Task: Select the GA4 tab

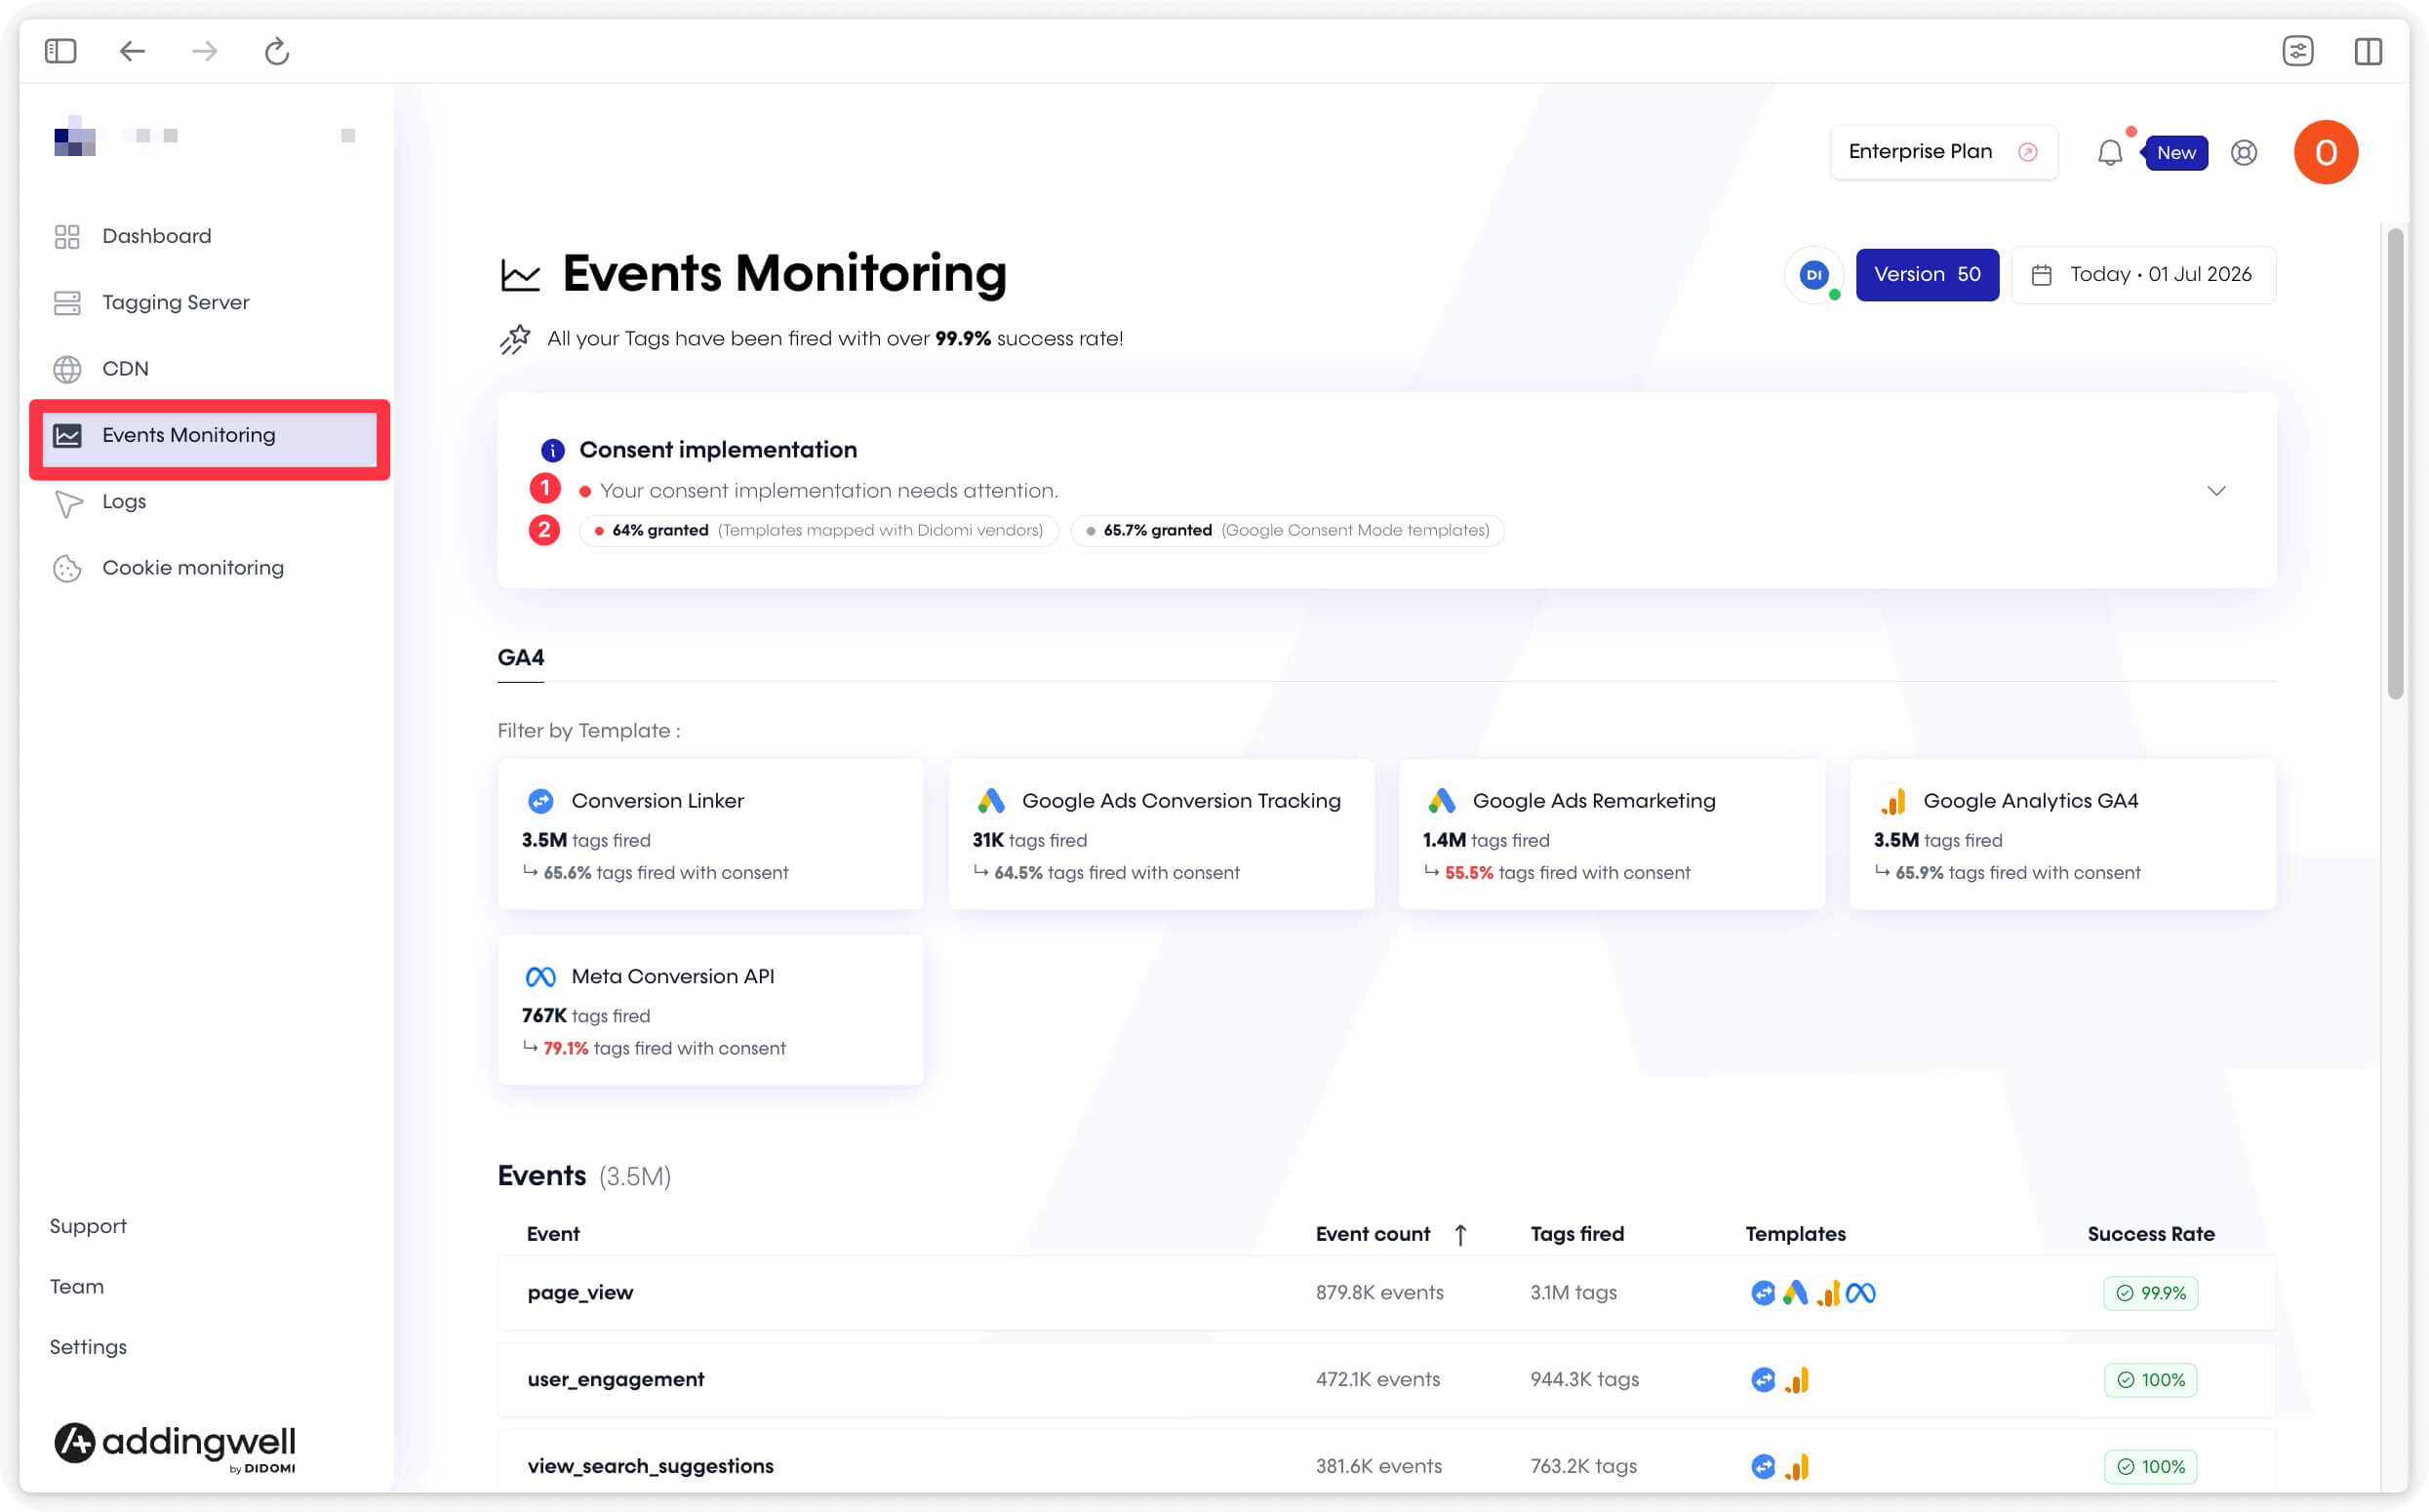Action: [x=521, y=657]
